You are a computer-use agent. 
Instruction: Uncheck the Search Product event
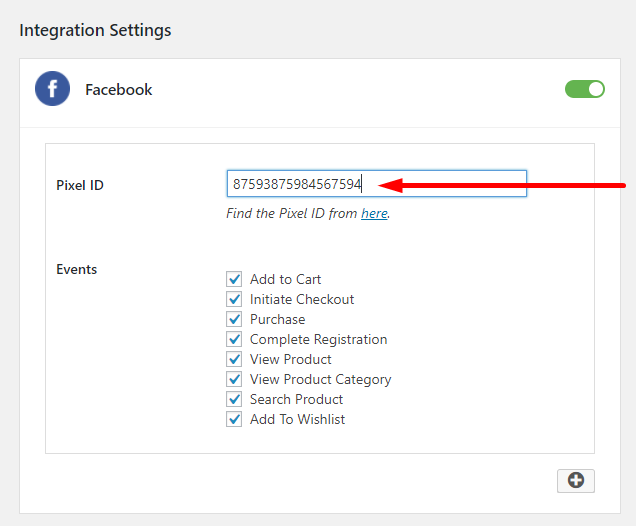tap(234, 399)
